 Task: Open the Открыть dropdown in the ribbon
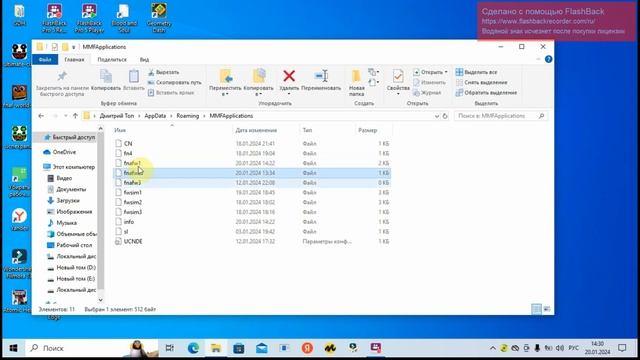pos(430,72)
